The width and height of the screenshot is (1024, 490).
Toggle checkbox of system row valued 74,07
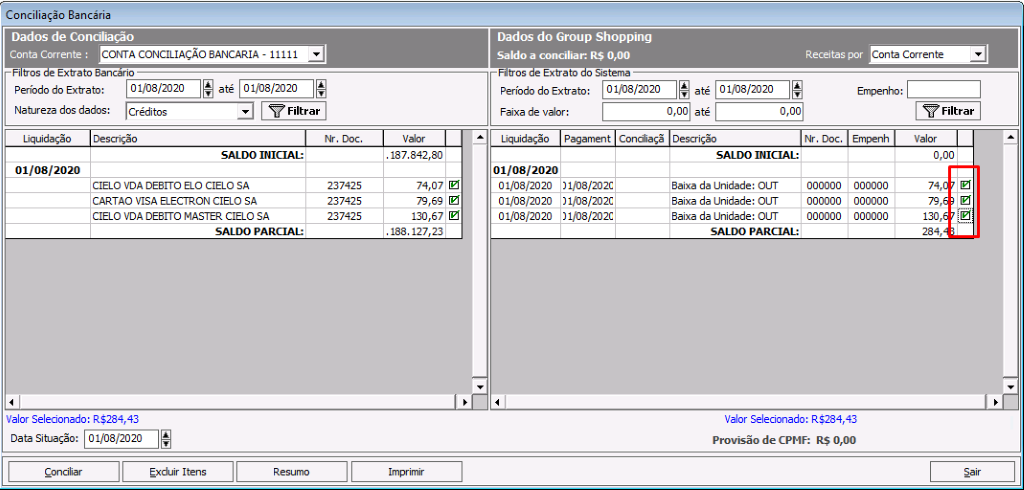pos(965,185)
